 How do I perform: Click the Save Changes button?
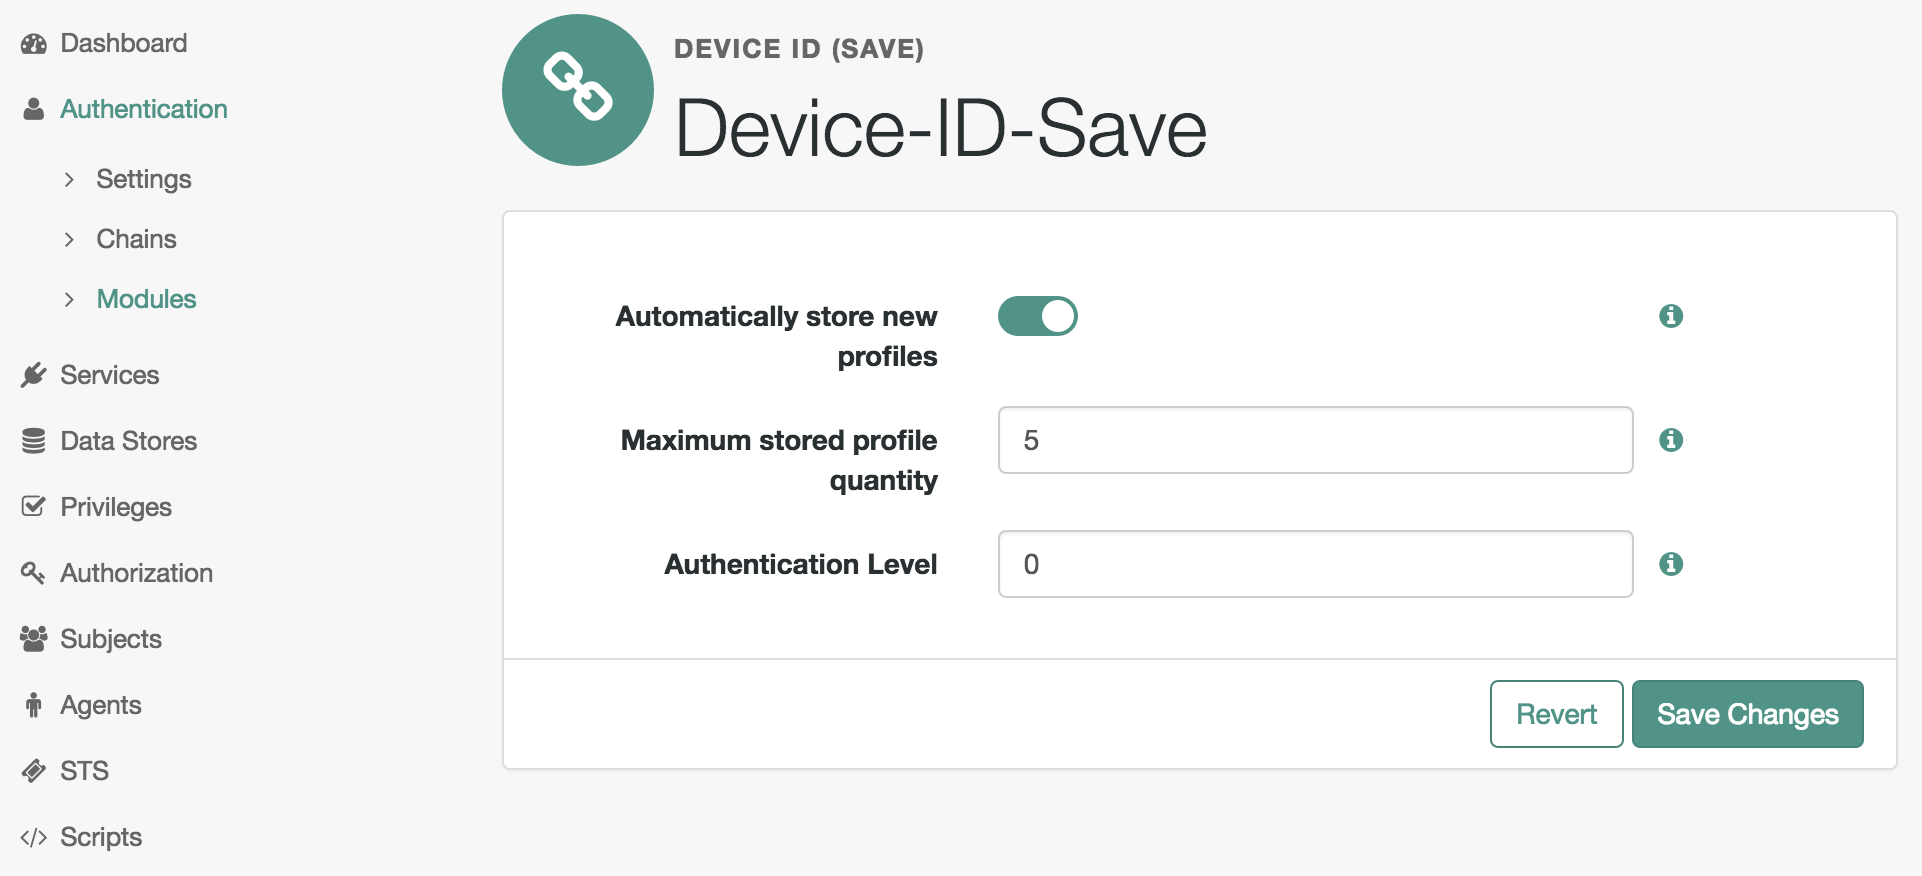coord(1748,714)
